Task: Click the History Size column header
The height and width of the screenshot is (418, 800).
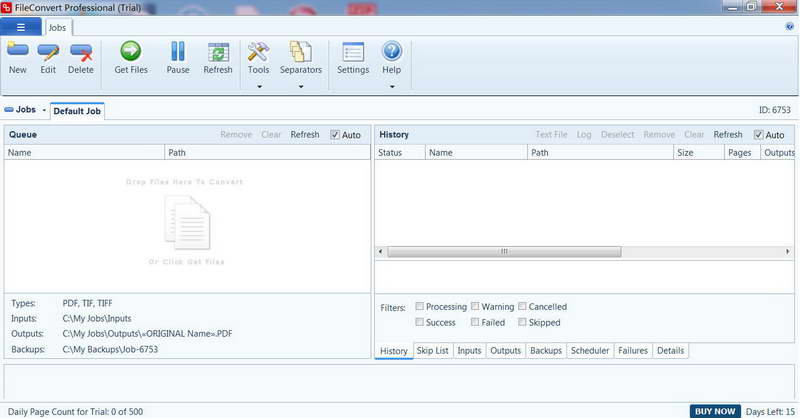Action: (699, 153)
